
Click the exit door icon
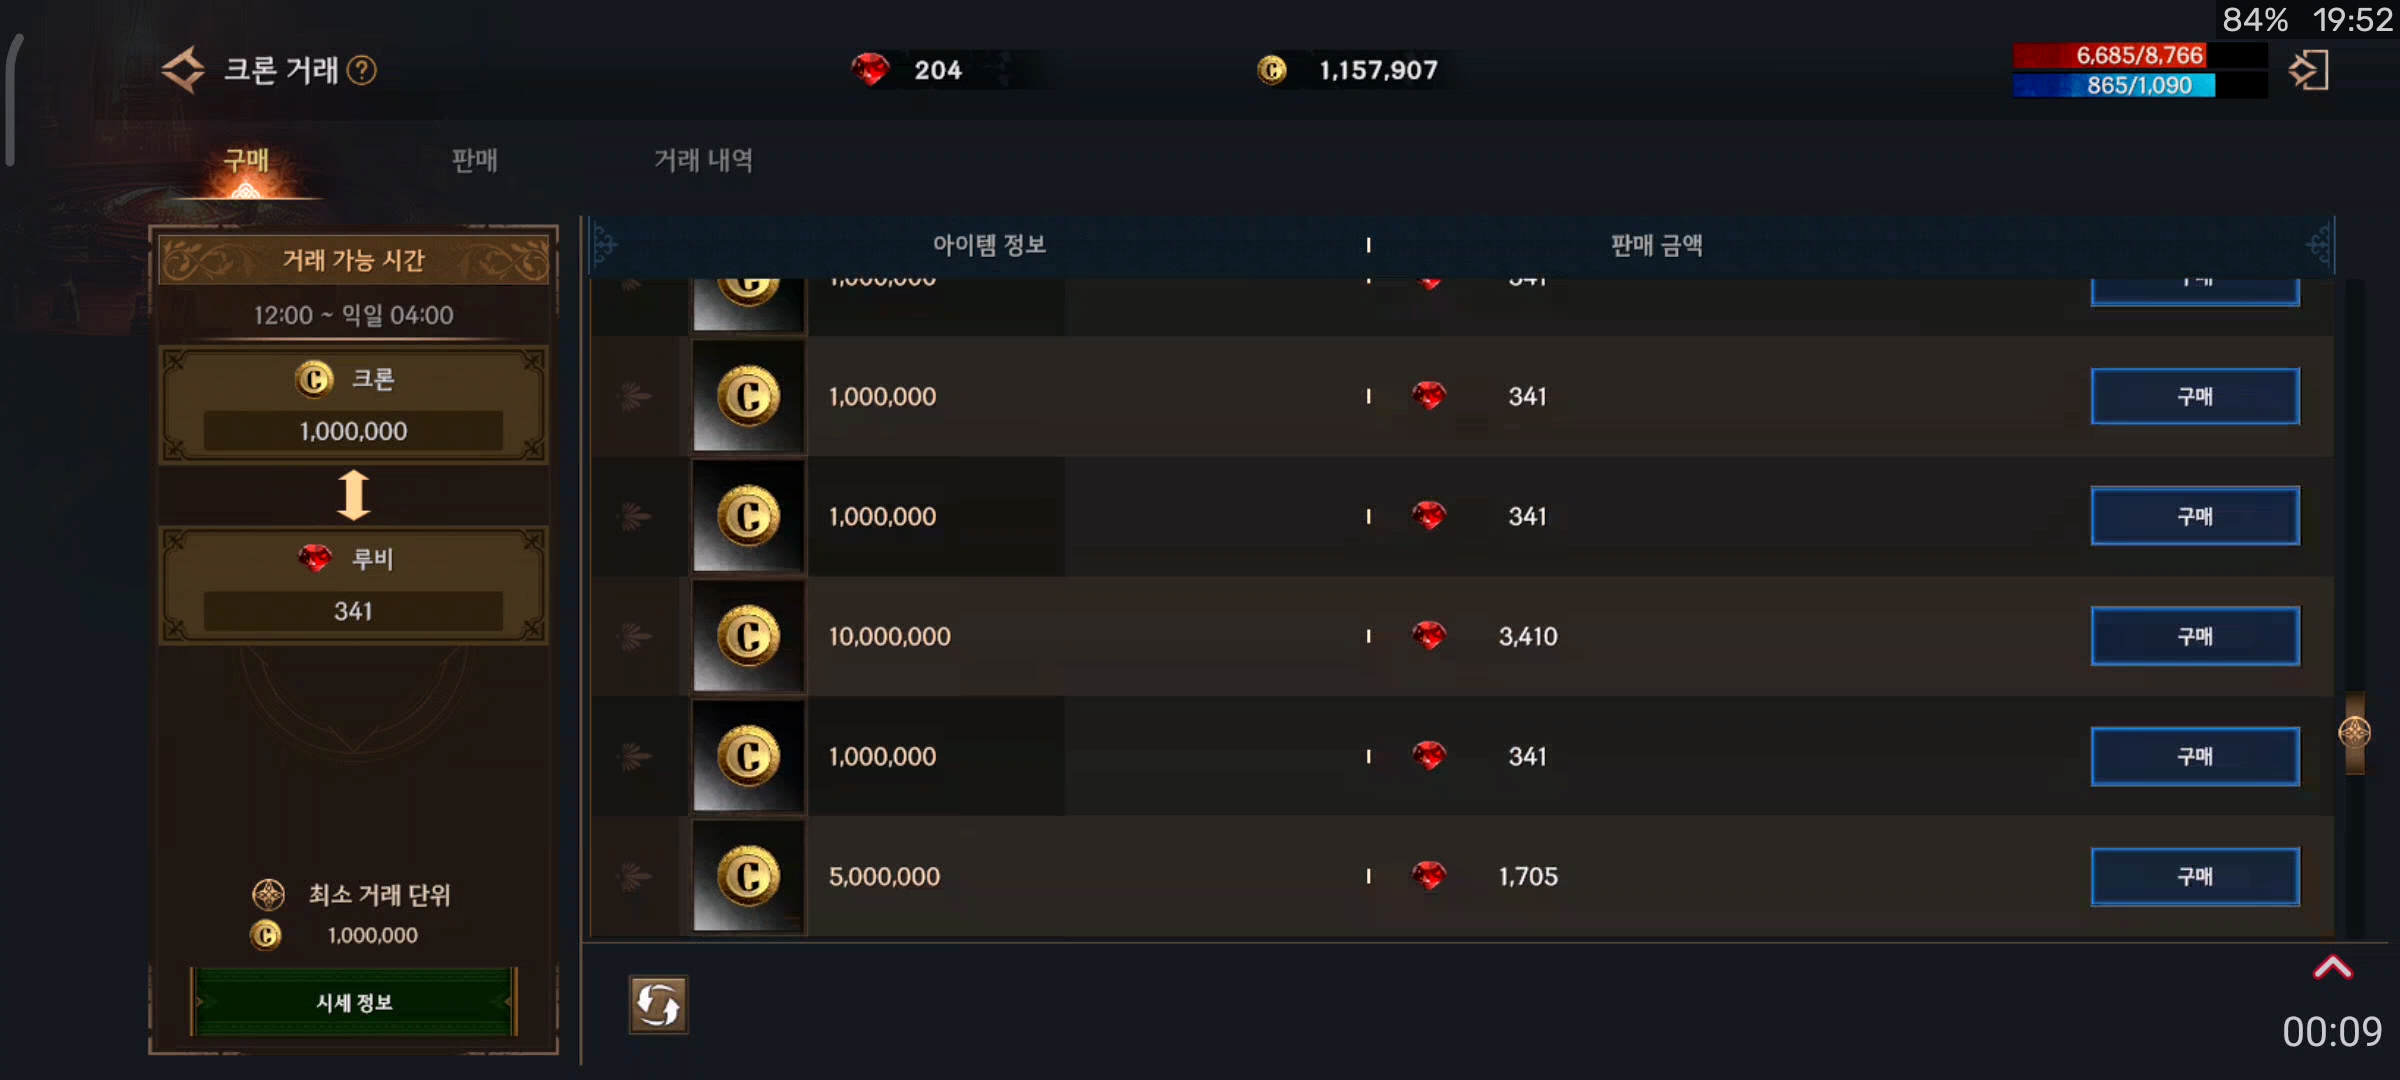click(x=2309, y=70)
